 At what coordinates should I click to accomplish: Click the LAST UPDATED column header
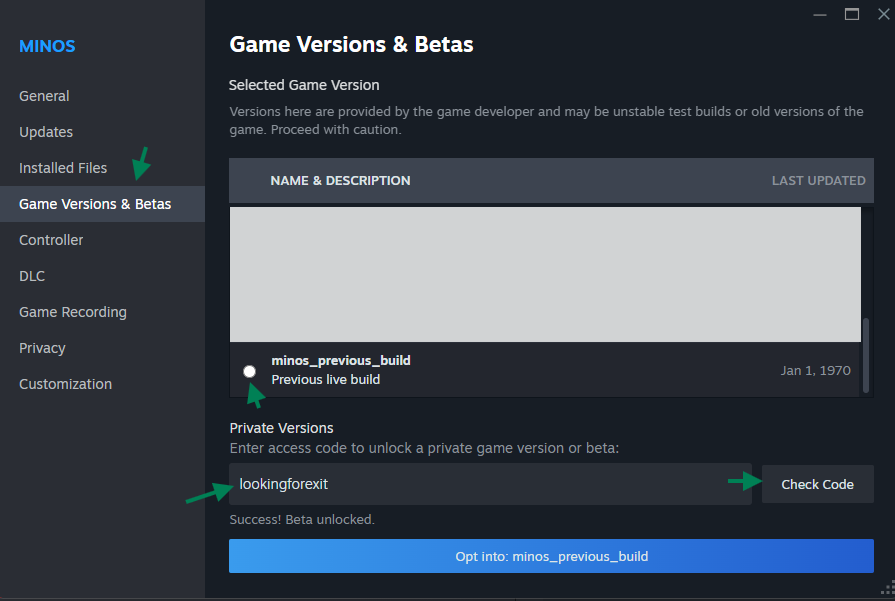[x=818, y=181]
